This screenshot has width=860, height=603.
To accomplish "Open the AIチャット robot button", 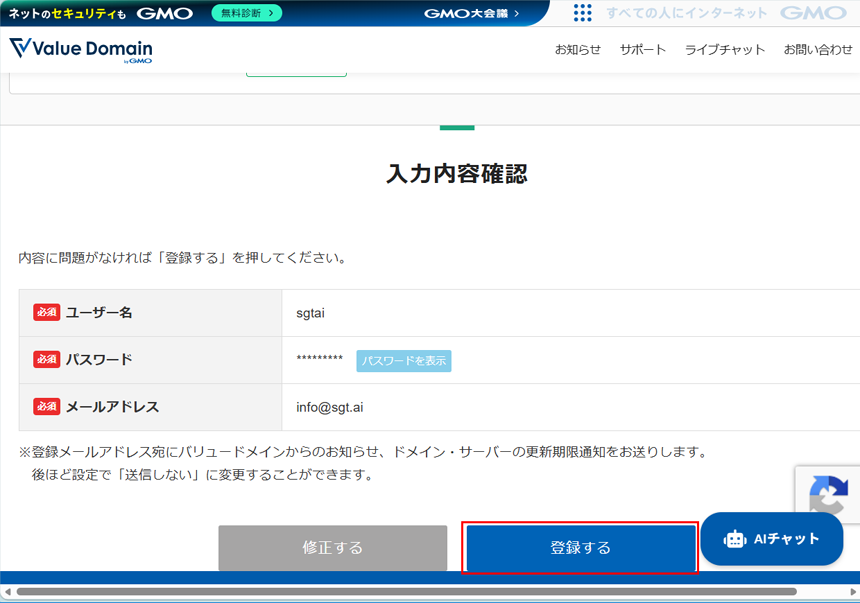I will click(x=771, y=539).
